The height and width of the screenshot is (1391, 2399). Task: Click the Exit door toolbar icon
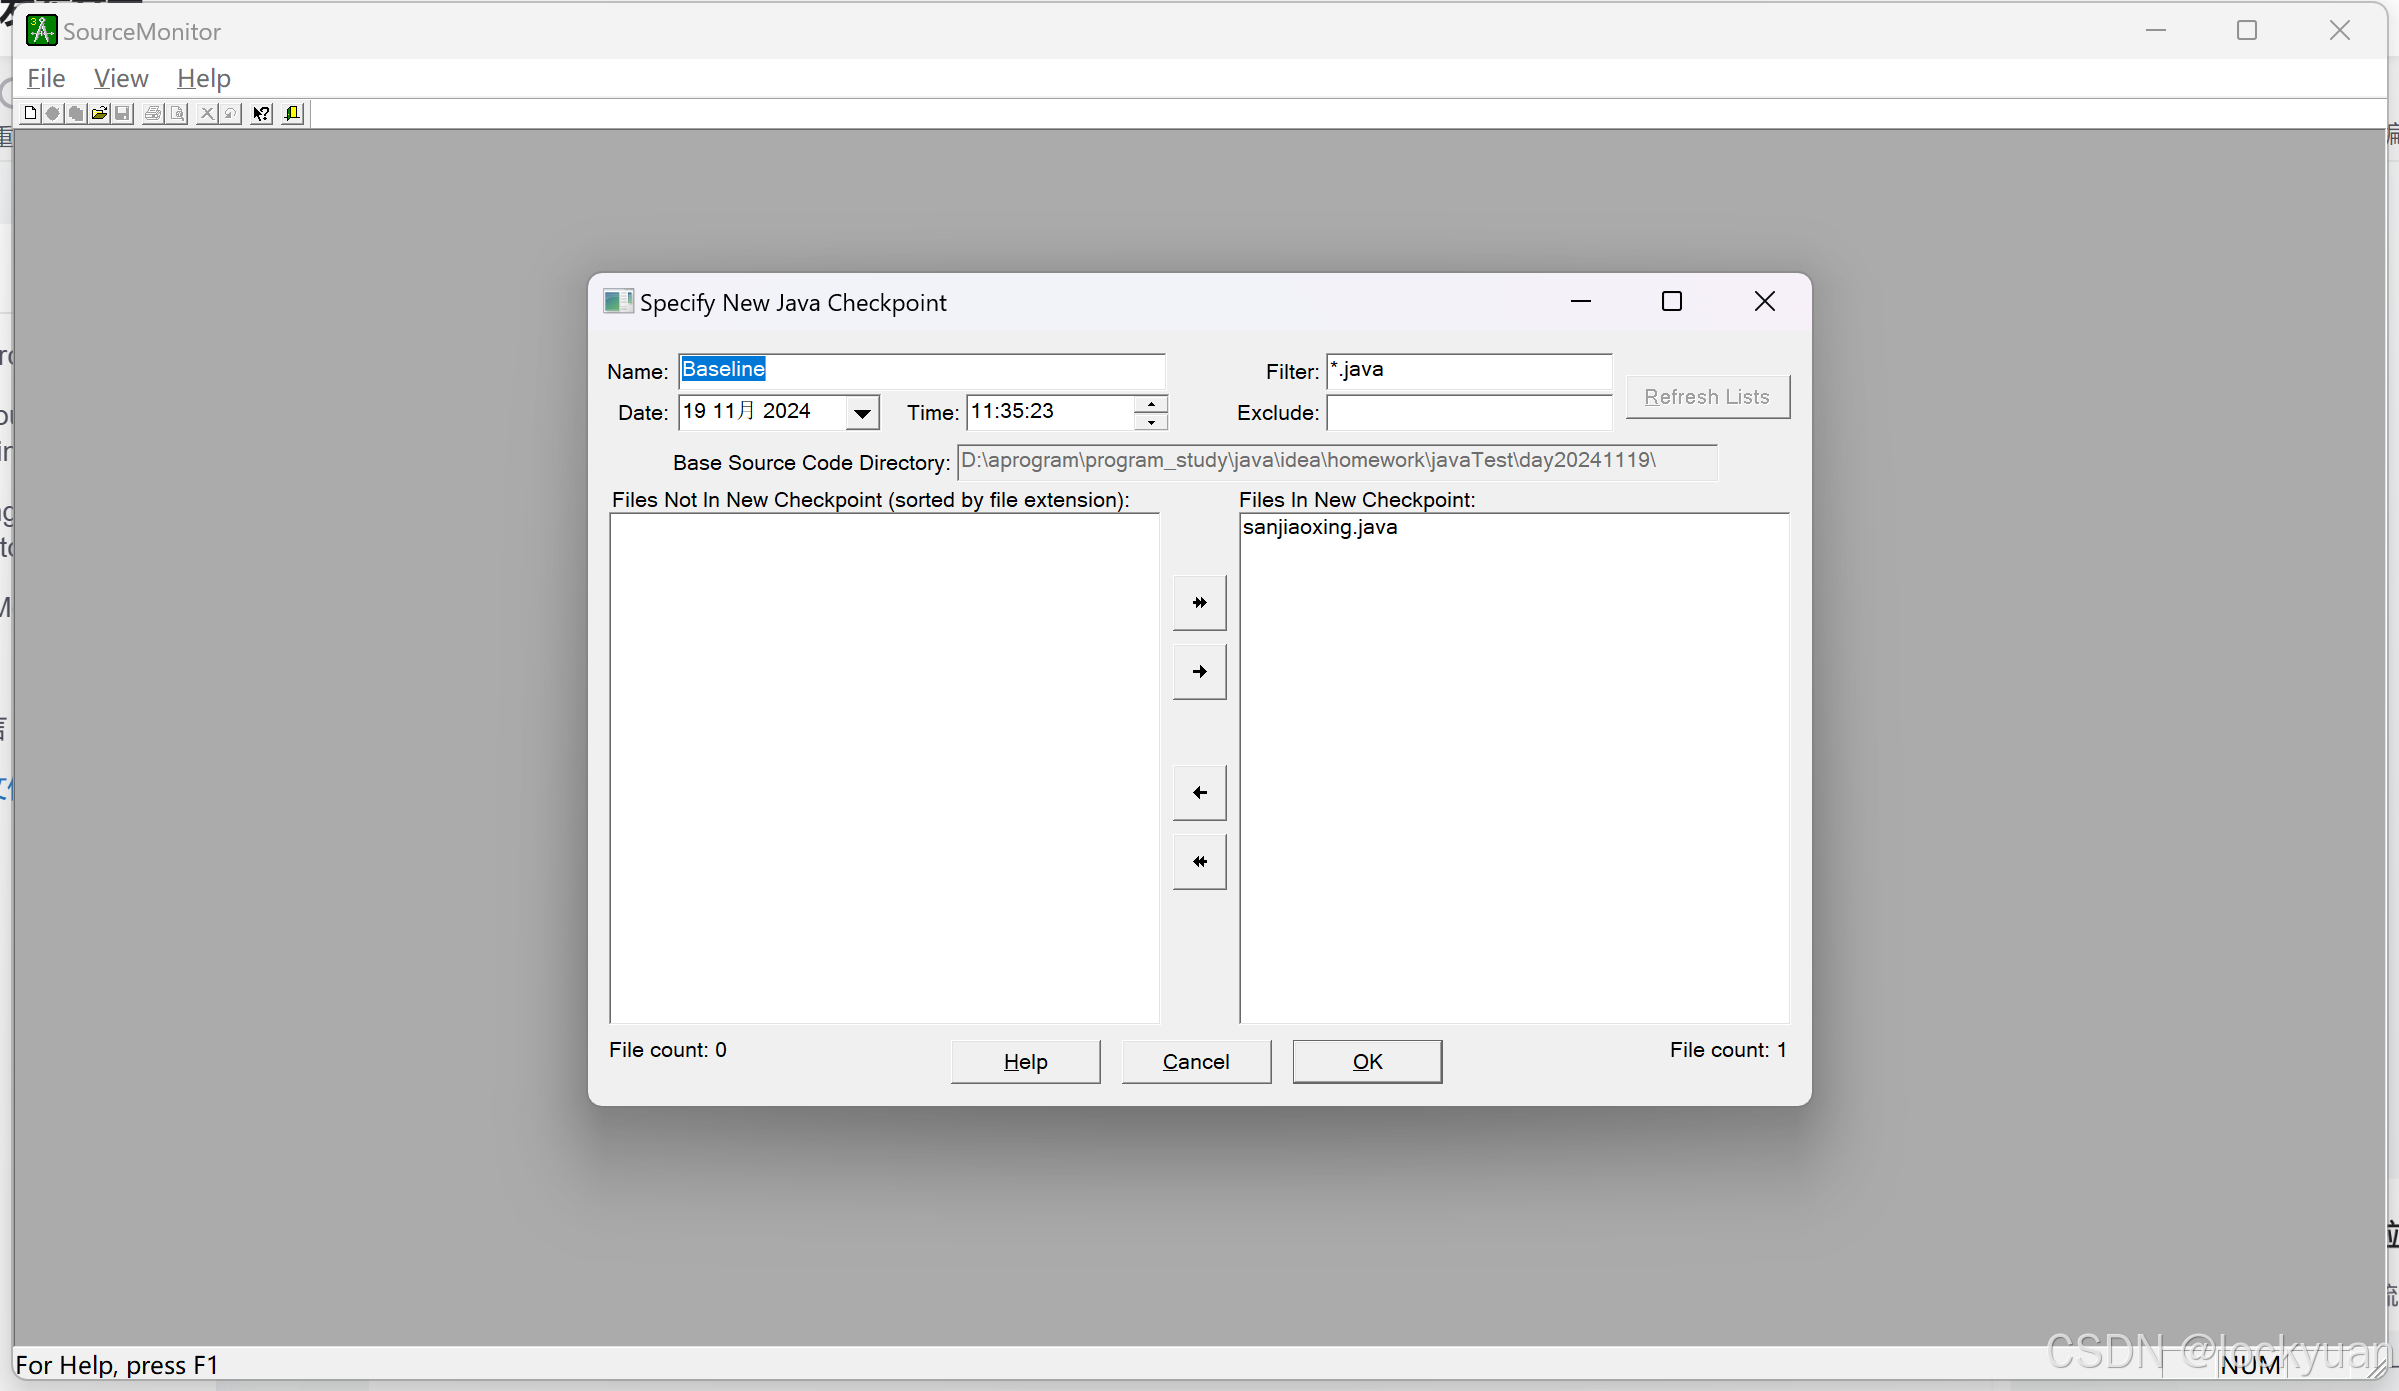click(x=292, y=114)
